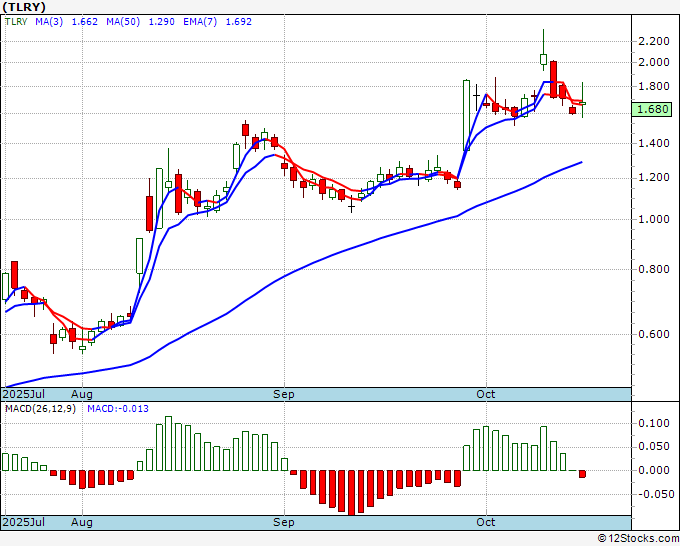Click the 2025Jul label on MACD axis
This screenshot has height=546, width=680.
pyautogui.click(x=24, y=522)
